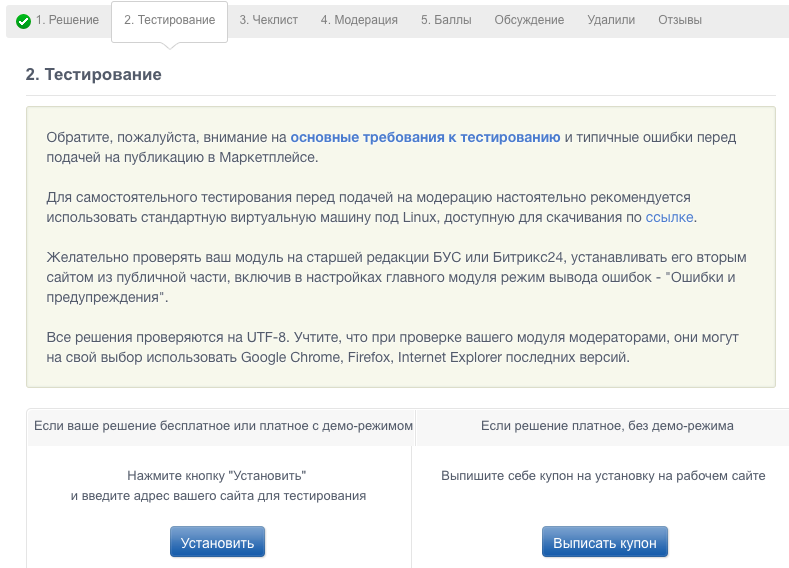This screenshot has height=568, width=789.
Task: Click the instruction text about pressing "Установить"
Action: (218, 486)
